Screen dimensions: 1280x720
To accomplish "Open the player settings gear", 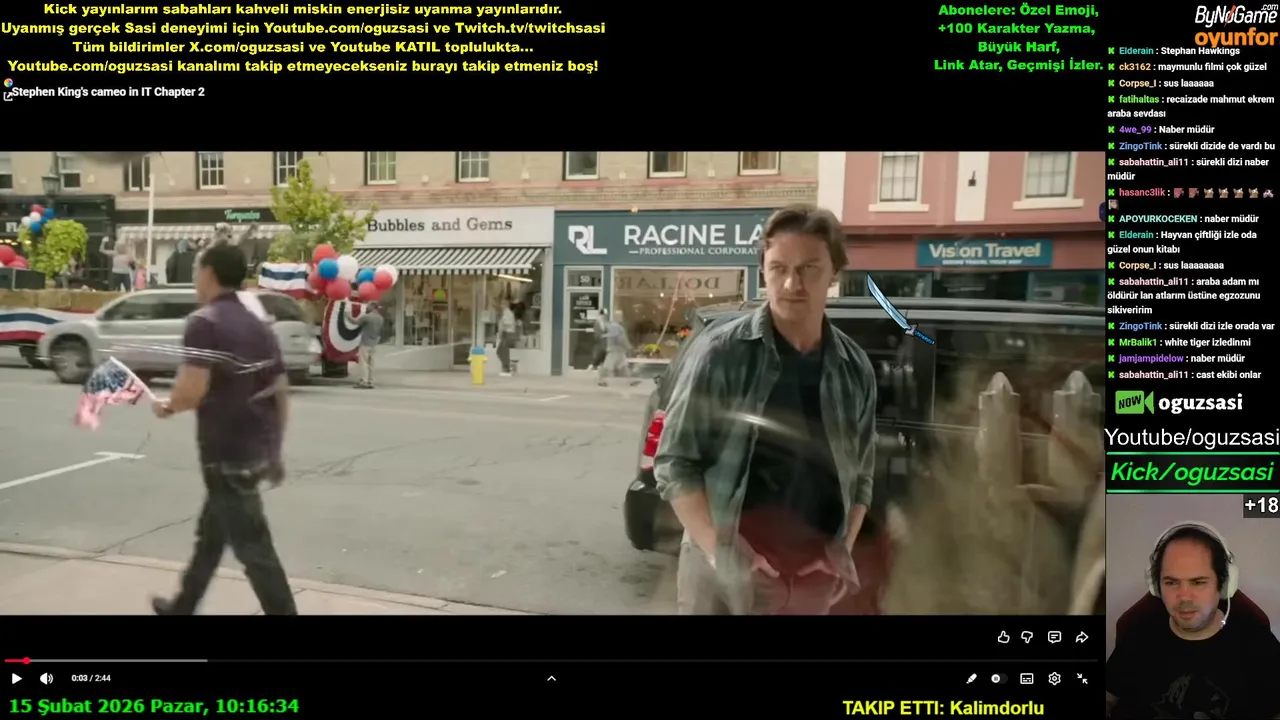I will point(1054,678).
